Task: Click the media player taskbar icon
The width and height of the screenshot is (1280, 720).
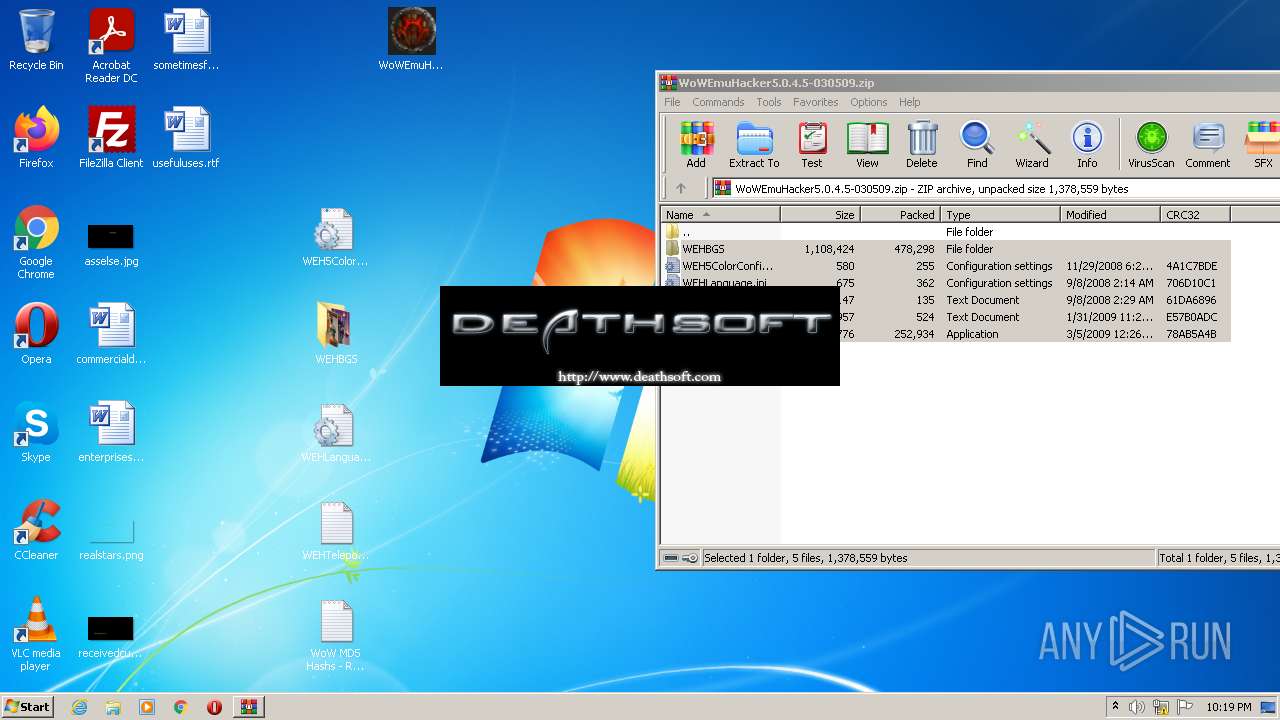Action: click(x=147, y=707)
